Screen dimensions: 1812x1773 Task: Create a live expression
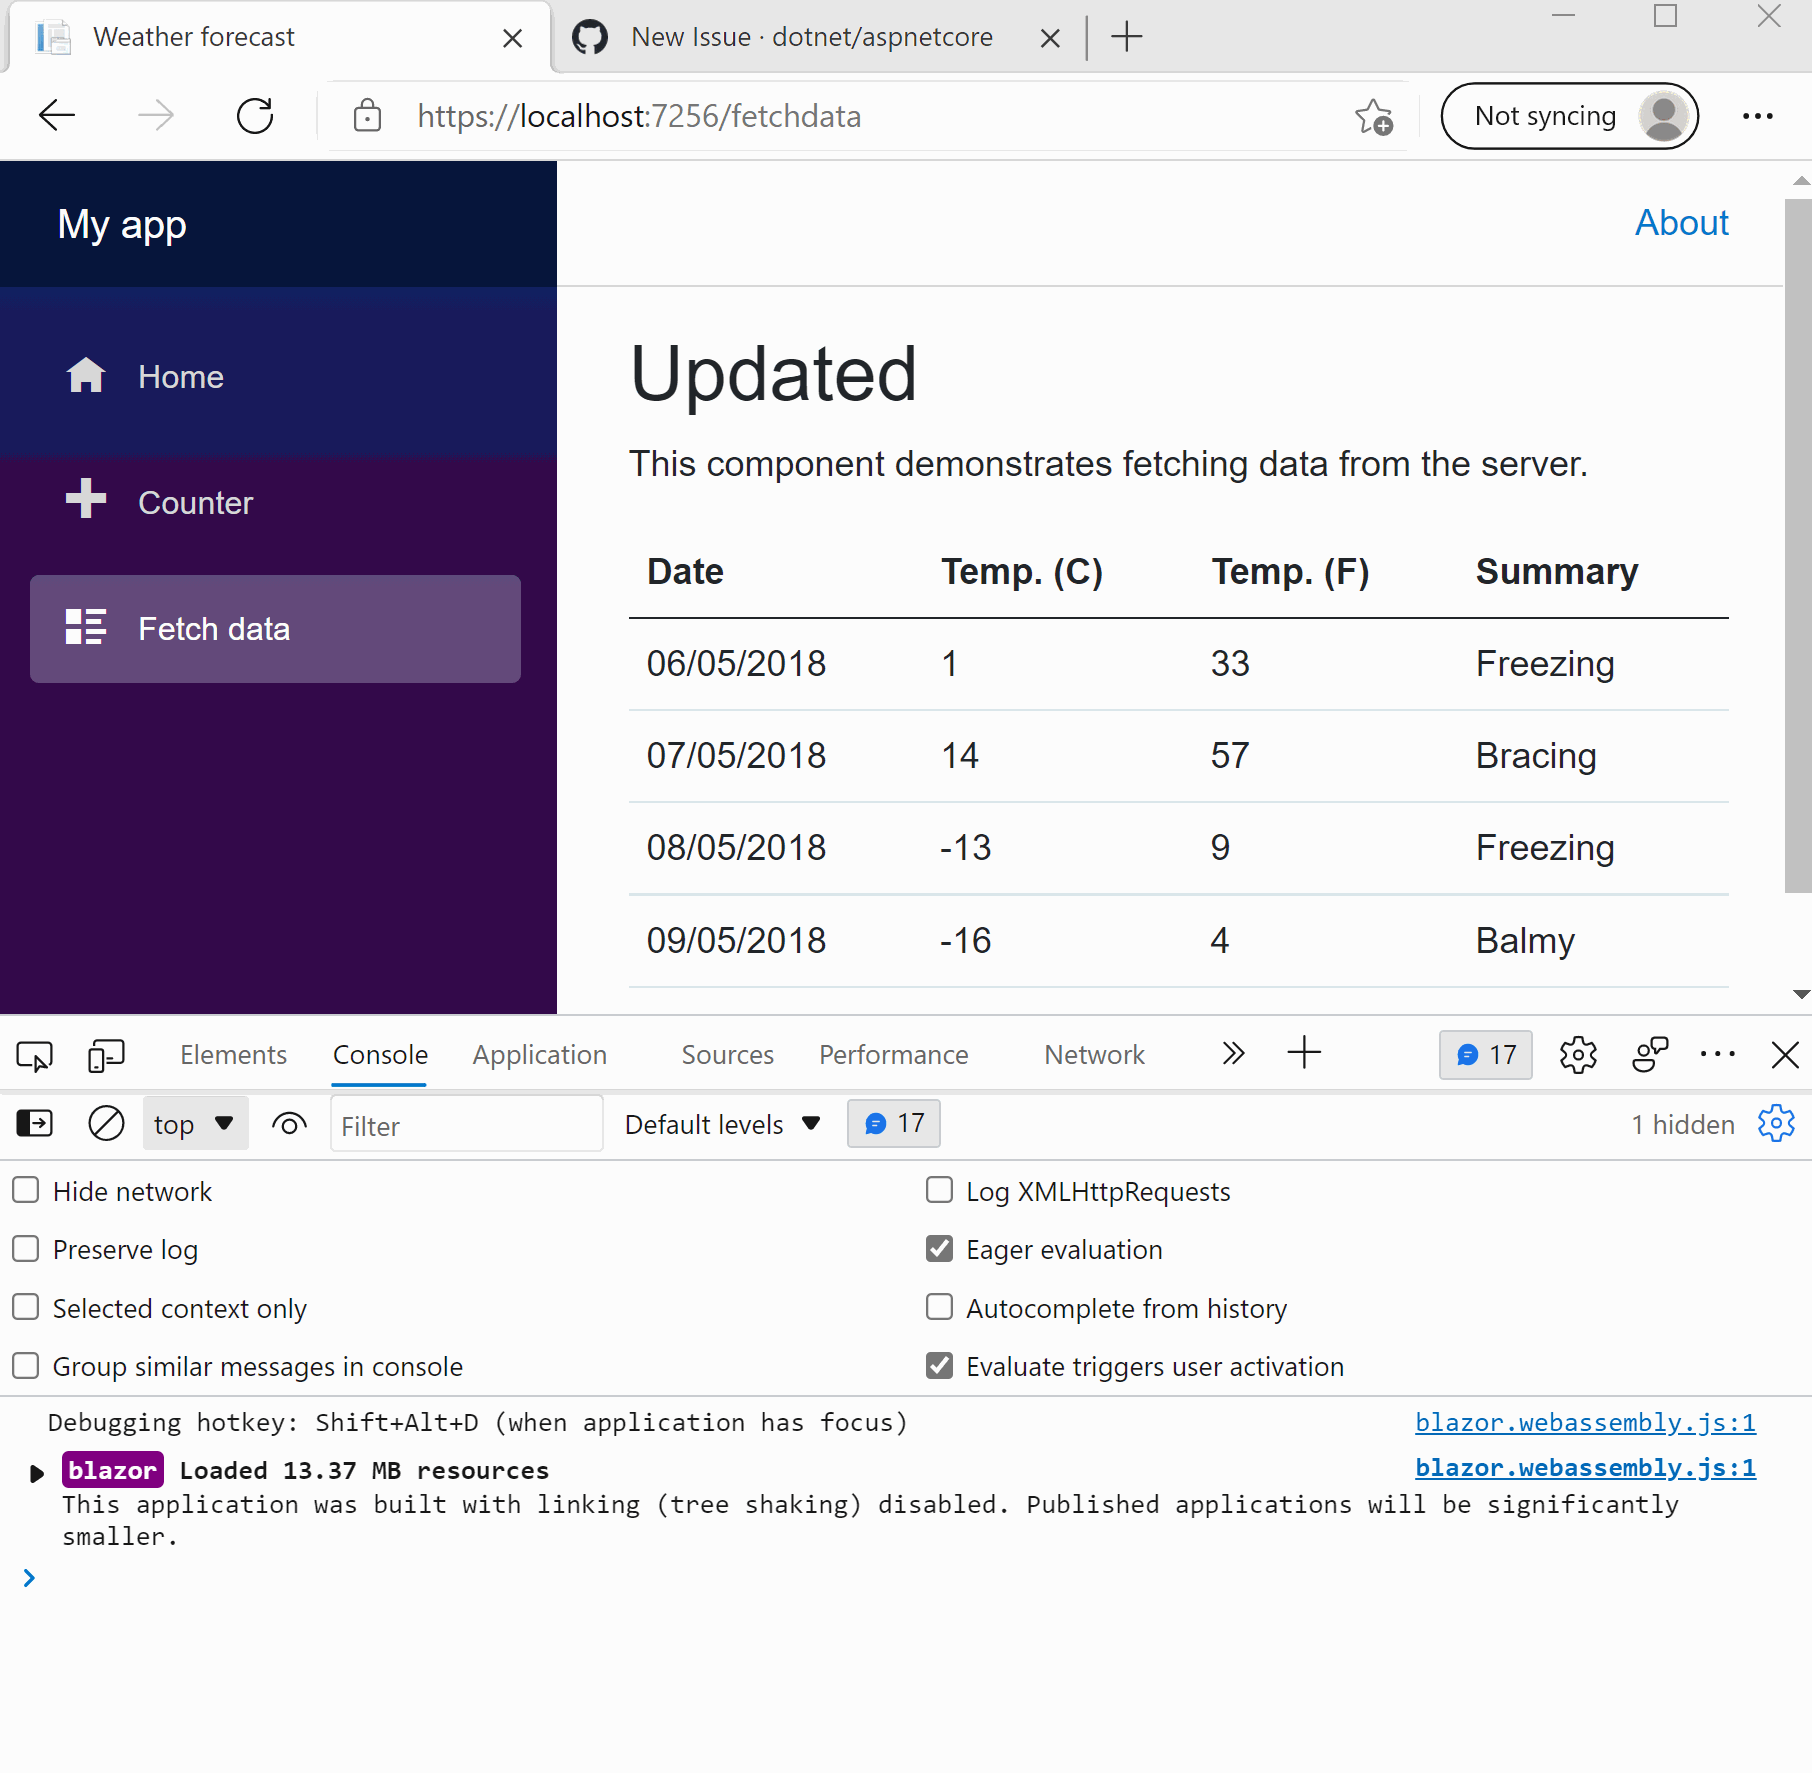point(289,1123)
